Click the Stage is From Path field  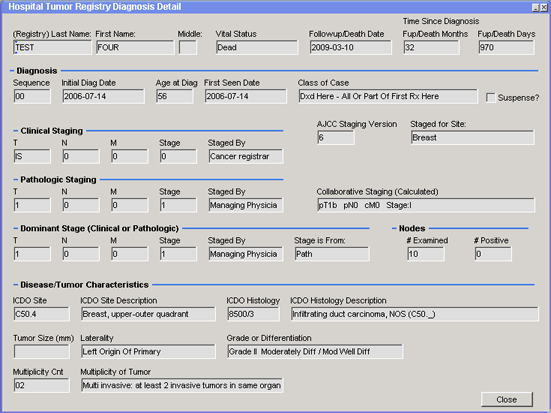(332, 254)
